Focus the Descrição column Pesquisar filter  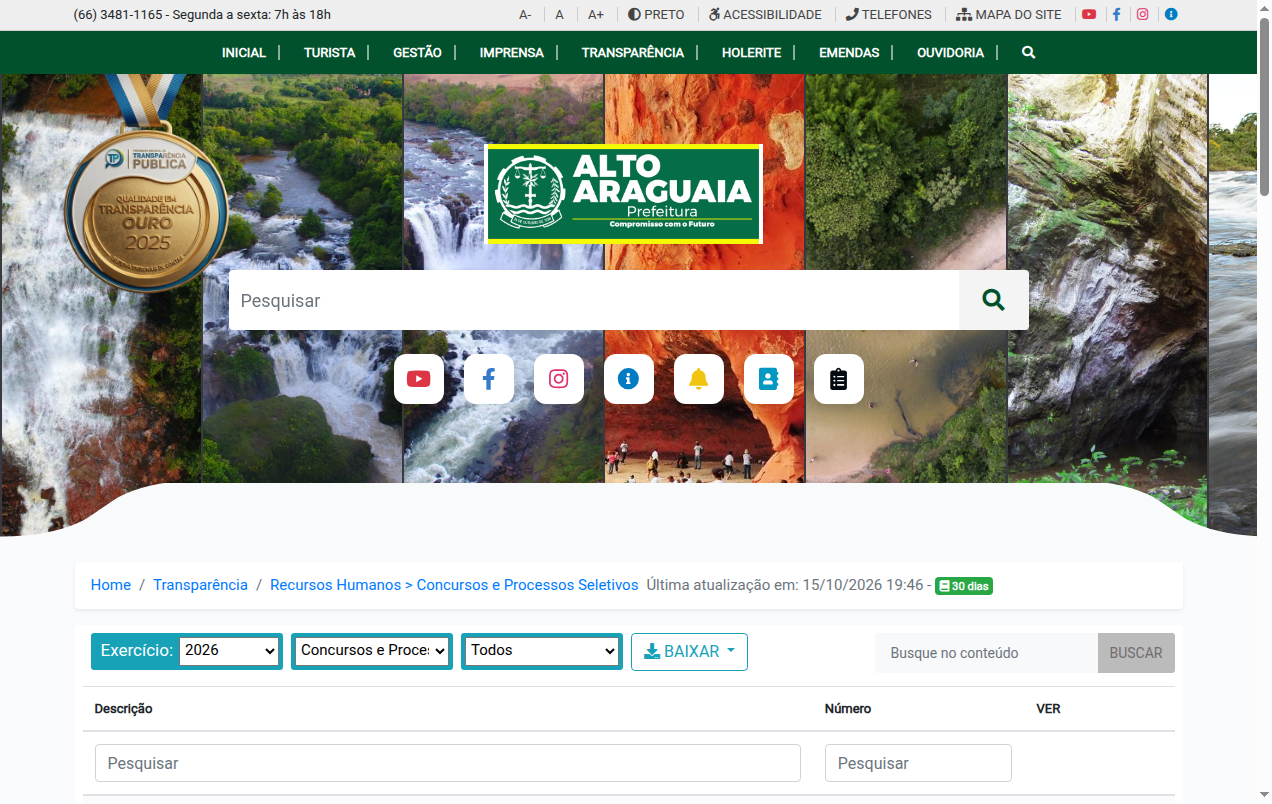tap(448, 763)
